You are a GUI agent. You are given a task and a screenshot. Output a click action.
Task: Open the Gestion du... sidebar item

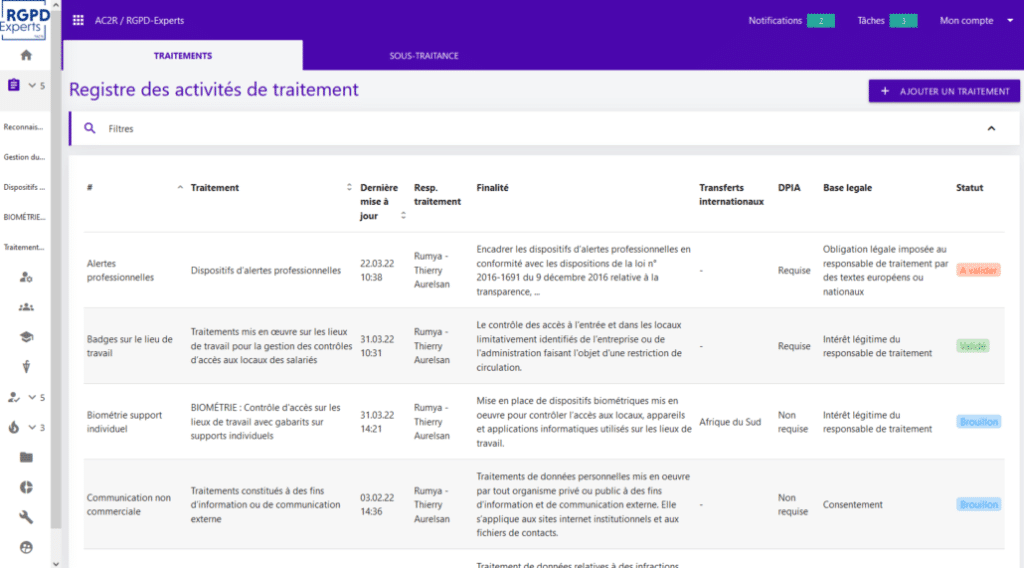tap(24, 157)
